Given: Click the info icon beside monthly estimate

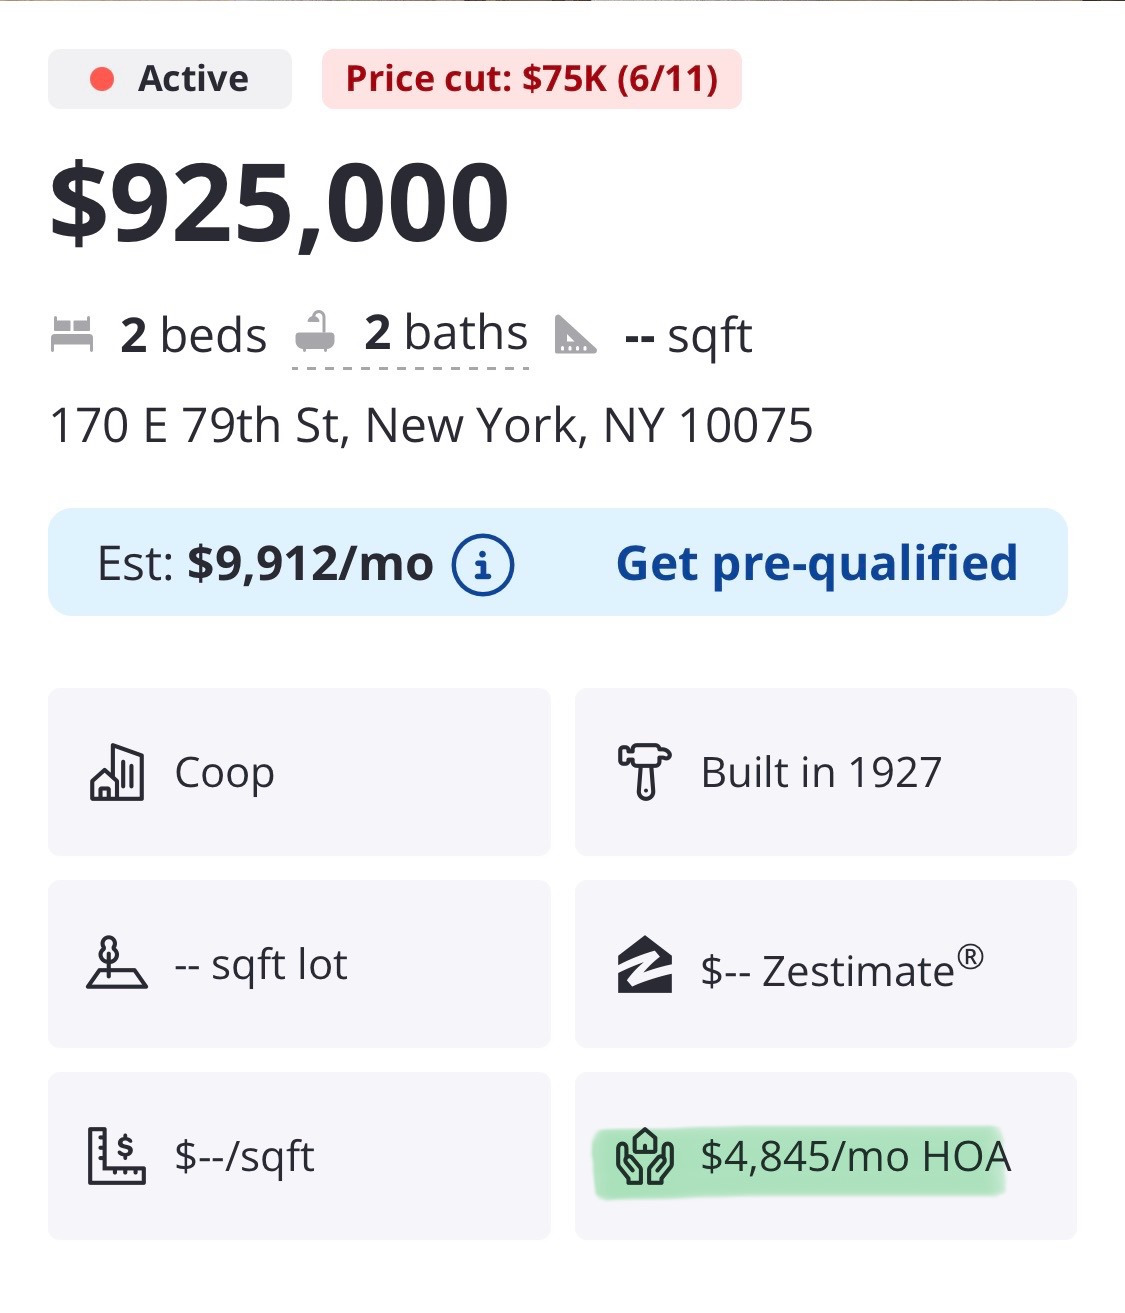Looking at the screenshot, I should (483, 565).
